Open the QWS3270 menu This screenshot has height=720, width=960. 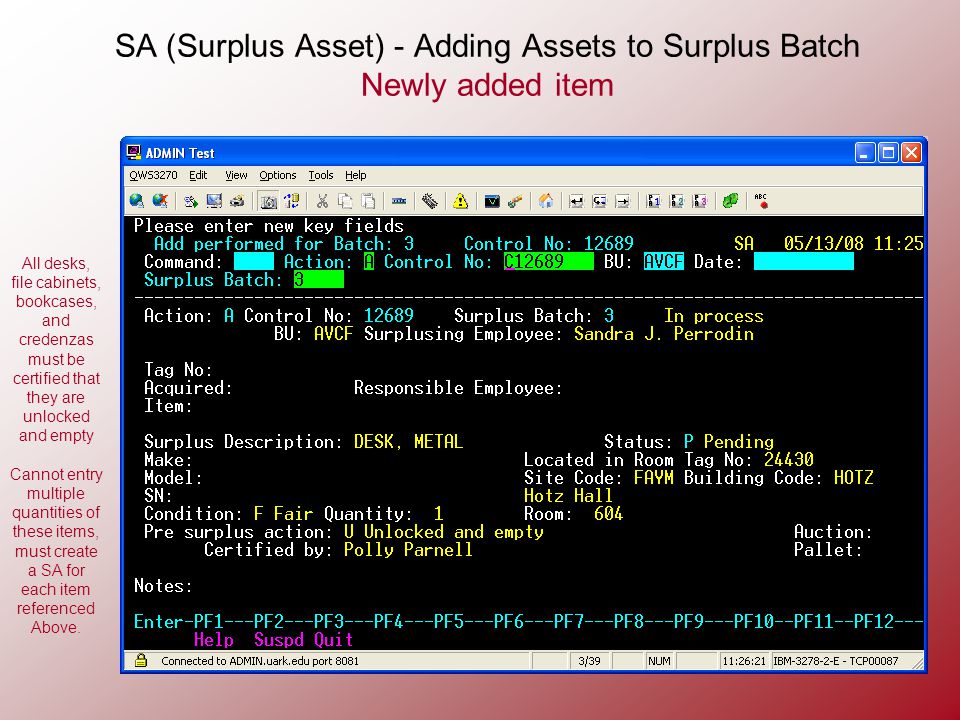click(x=153, y=175)
